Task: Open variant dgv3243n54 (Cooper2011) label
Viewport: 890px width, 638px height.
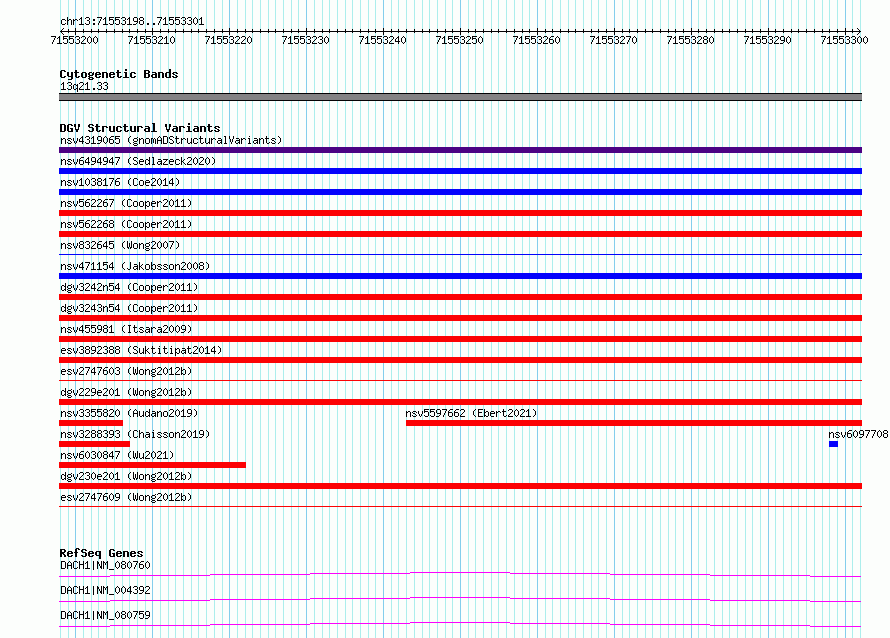Action: tap(129, 308)
